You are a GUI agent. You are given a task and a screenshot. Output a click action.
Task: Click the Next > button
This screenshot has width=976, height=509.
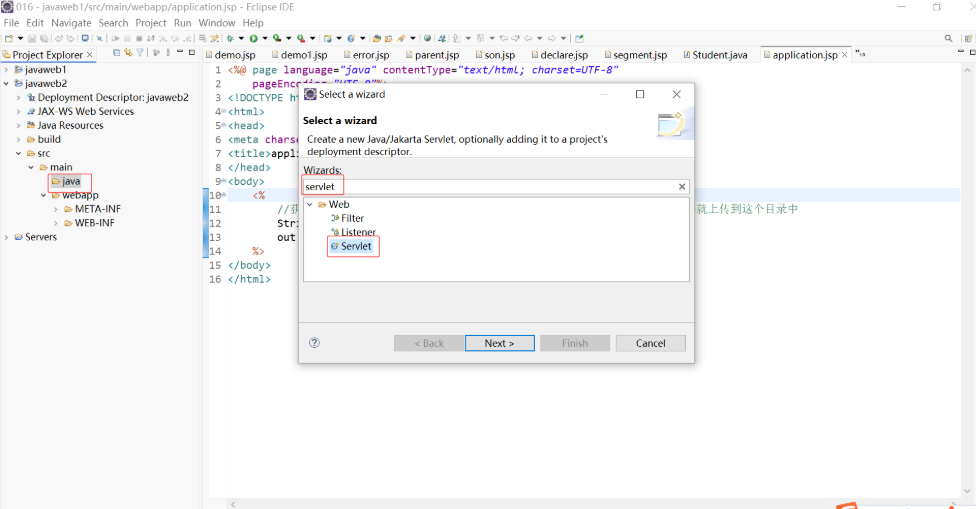499,343
